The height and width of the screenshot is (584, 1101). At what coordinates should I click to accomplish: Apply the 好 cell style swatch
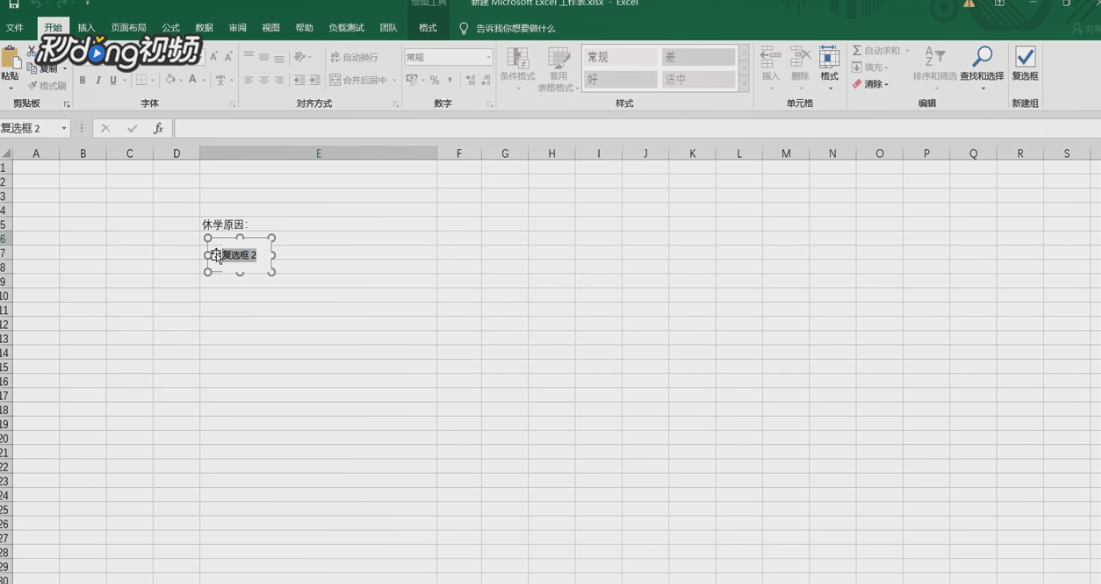620,79
